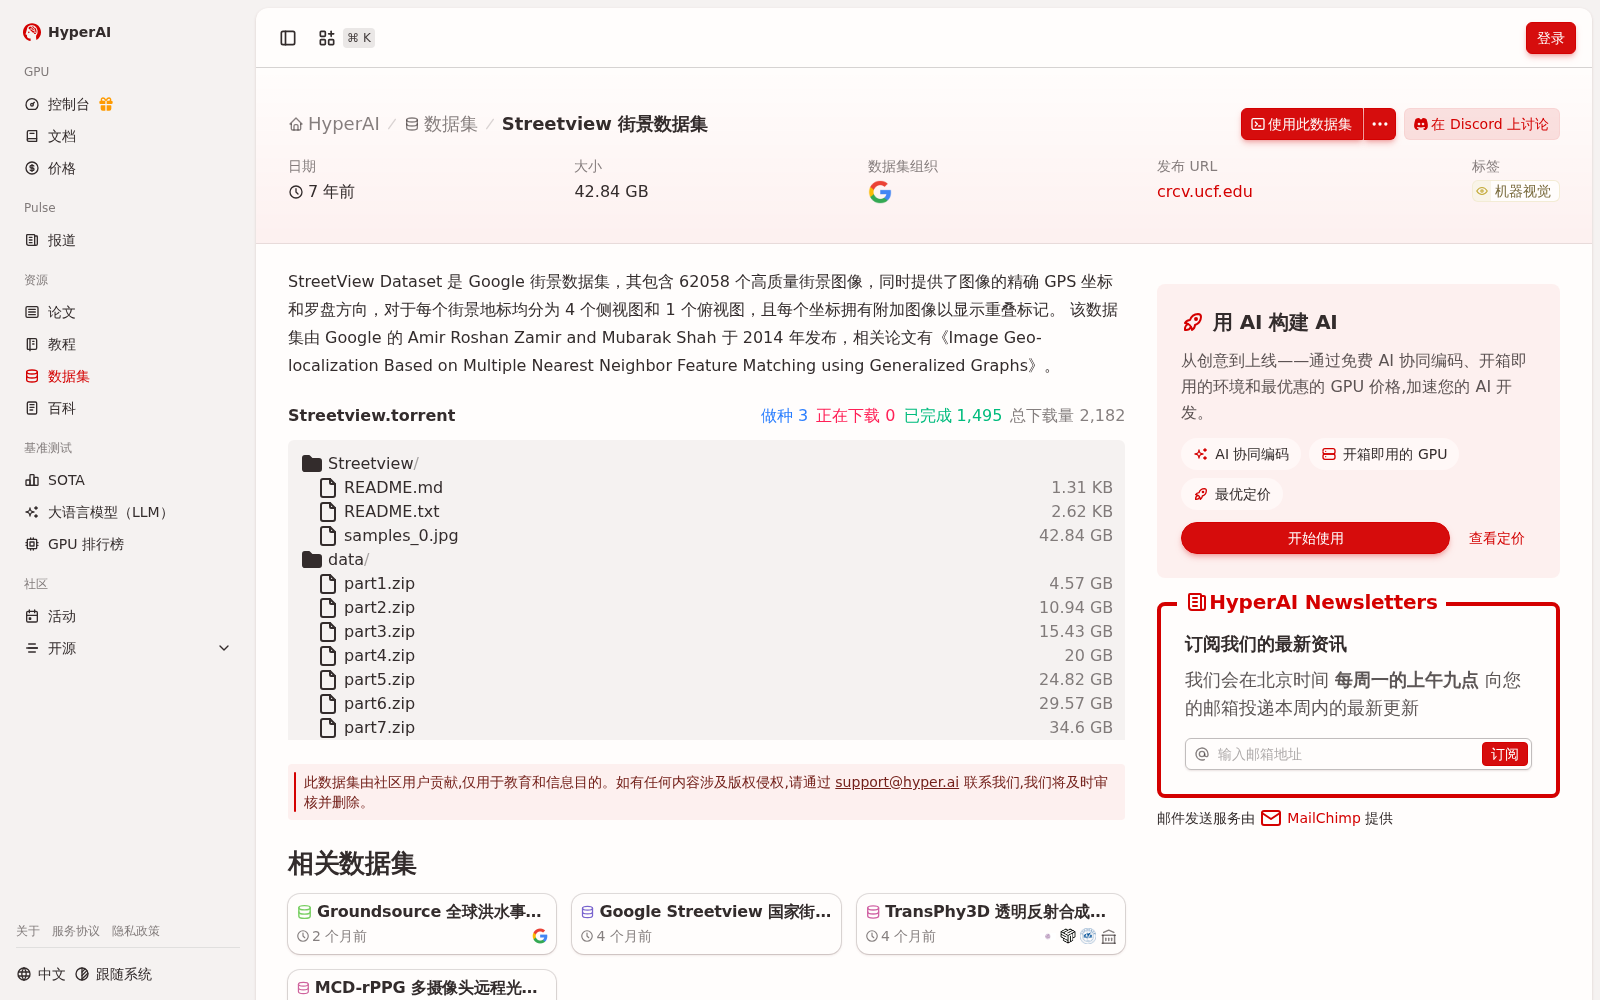Click the 最优定价 chip
Viewport: 1600px width, 1000px height.
1232,494
